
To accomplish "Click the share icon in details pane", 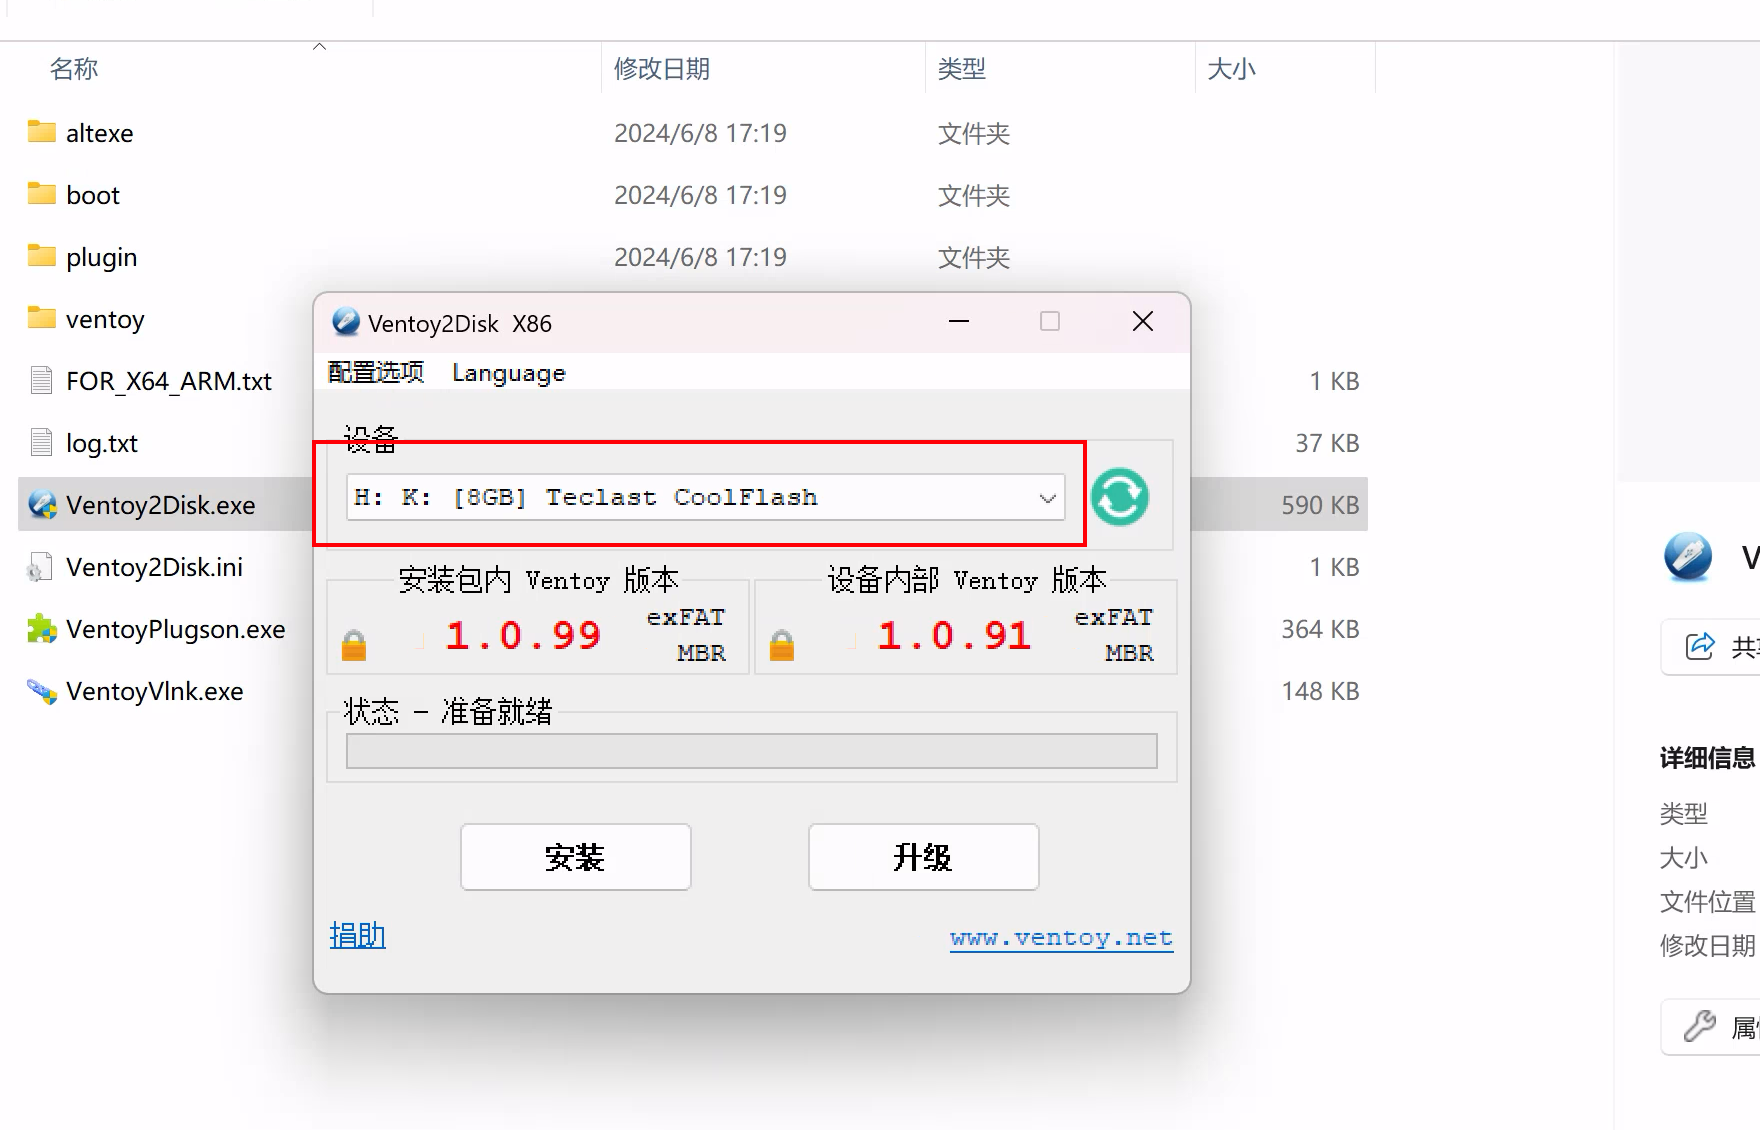I will point(1699,646).
